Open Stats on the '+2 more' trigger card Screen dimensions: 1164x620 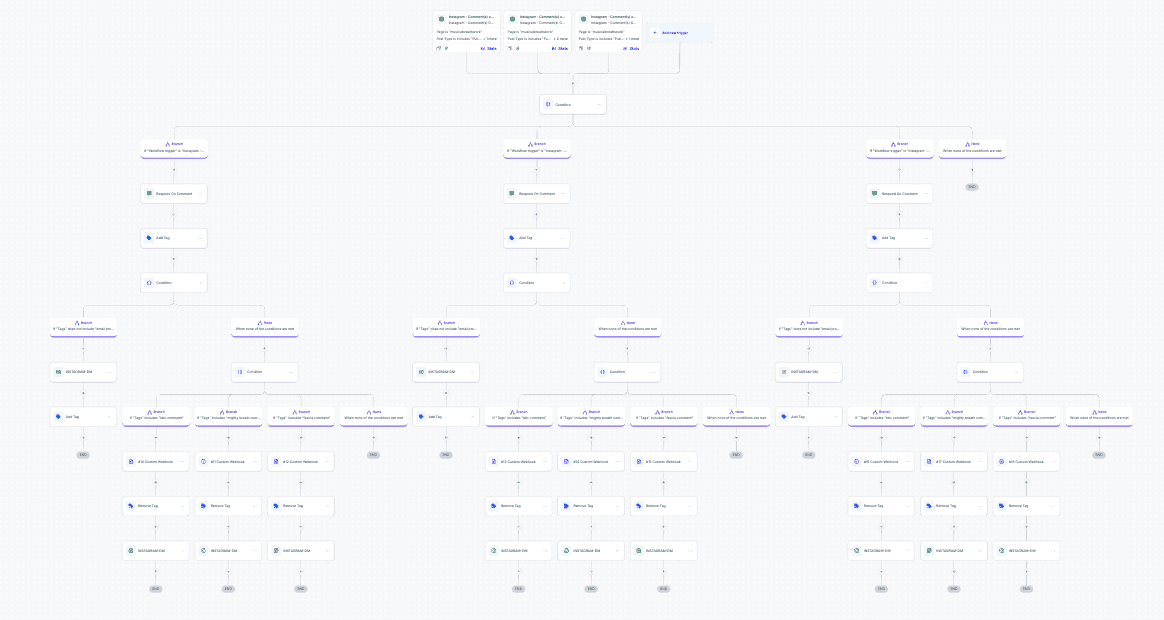pos(560,48)
